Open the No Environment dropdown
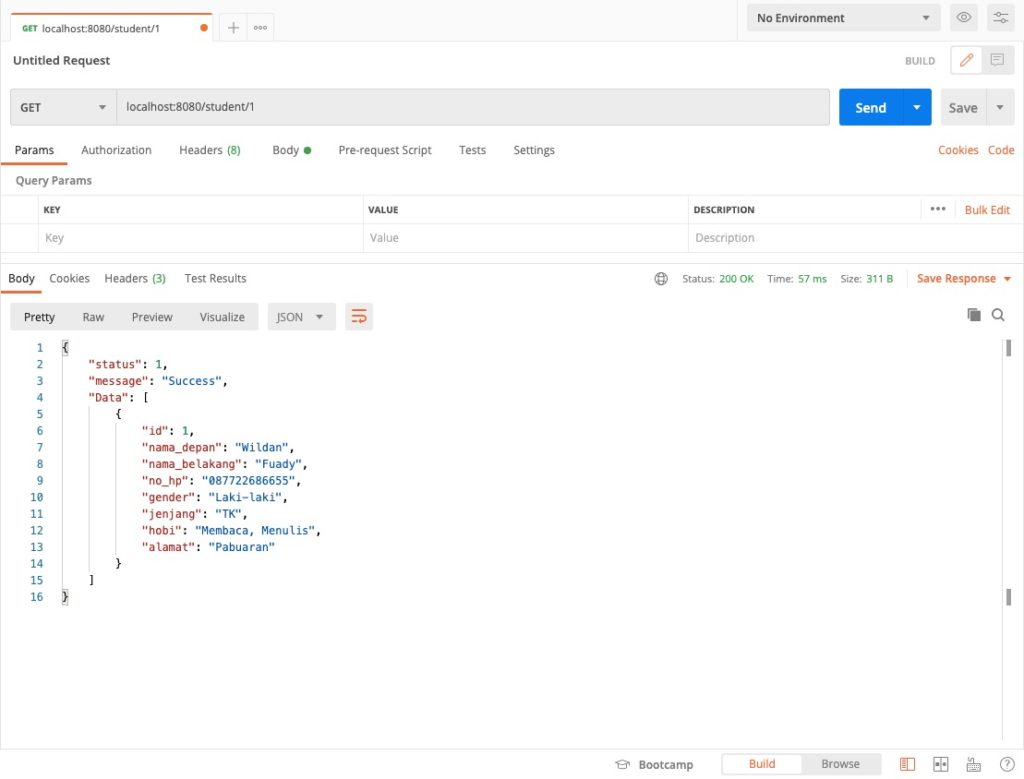Screen dimensions: 1024x779 [x=843, y=18]
